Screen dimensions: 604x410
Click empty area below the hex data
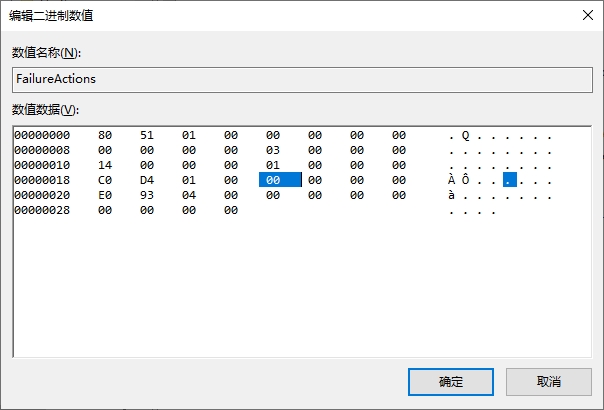pyautogui.click(x=300, y=290)
